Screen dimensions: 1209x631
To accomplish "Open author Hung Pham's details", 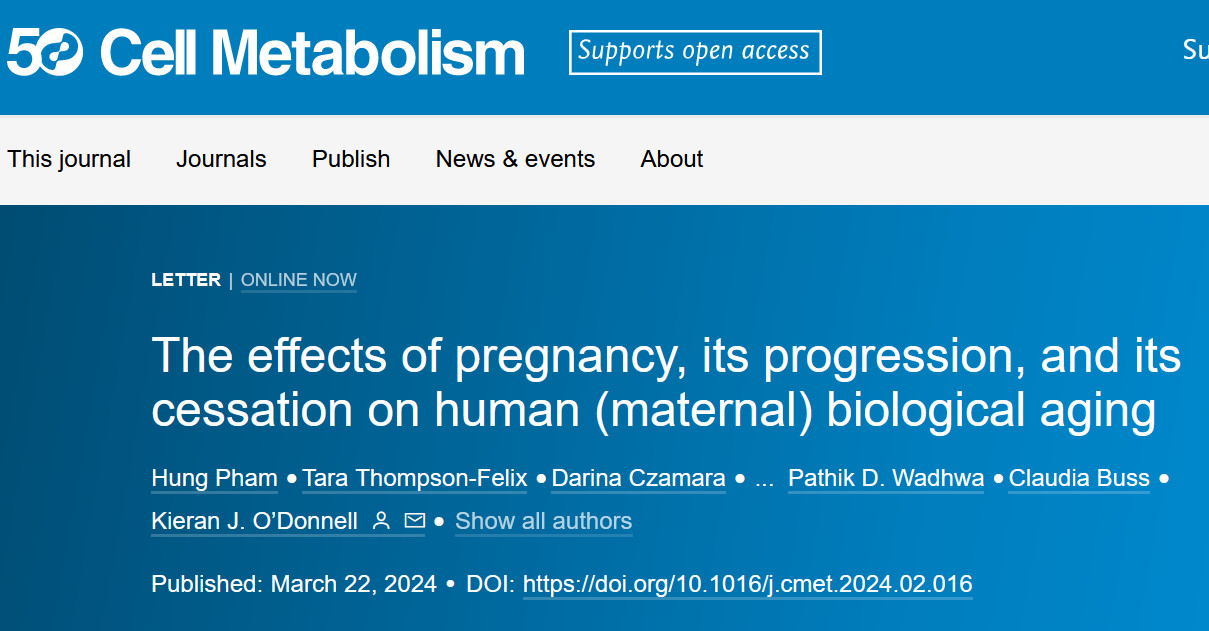I will pyautogui.click(x=214, y=478).
